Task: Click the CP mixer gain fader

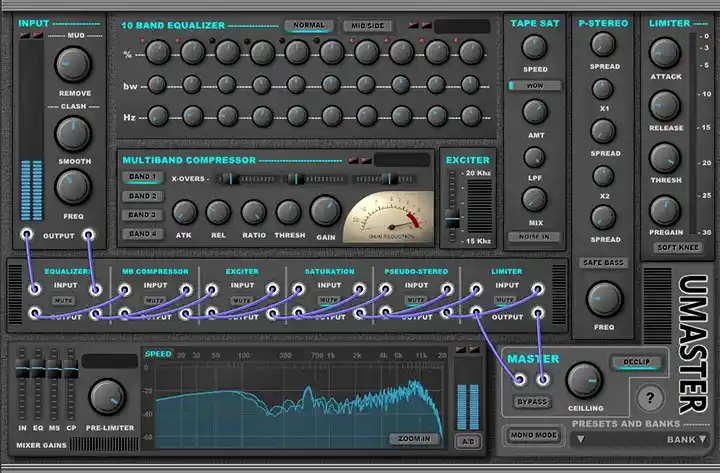Action: click(71, 368)
